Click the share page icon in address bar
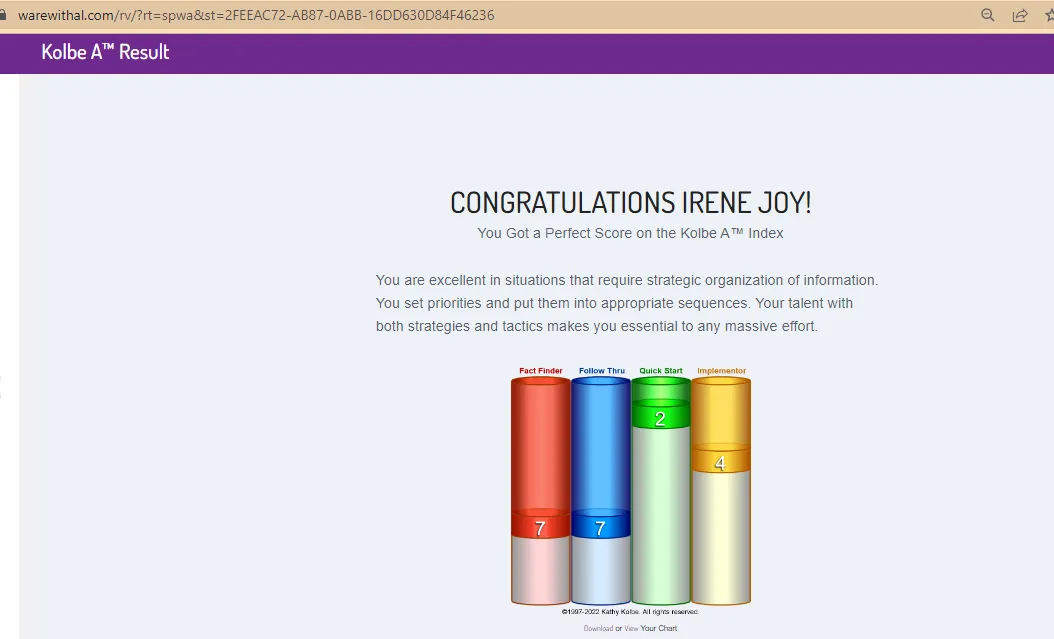Viewport: 1054px width, 639px height. point(1020,15)
